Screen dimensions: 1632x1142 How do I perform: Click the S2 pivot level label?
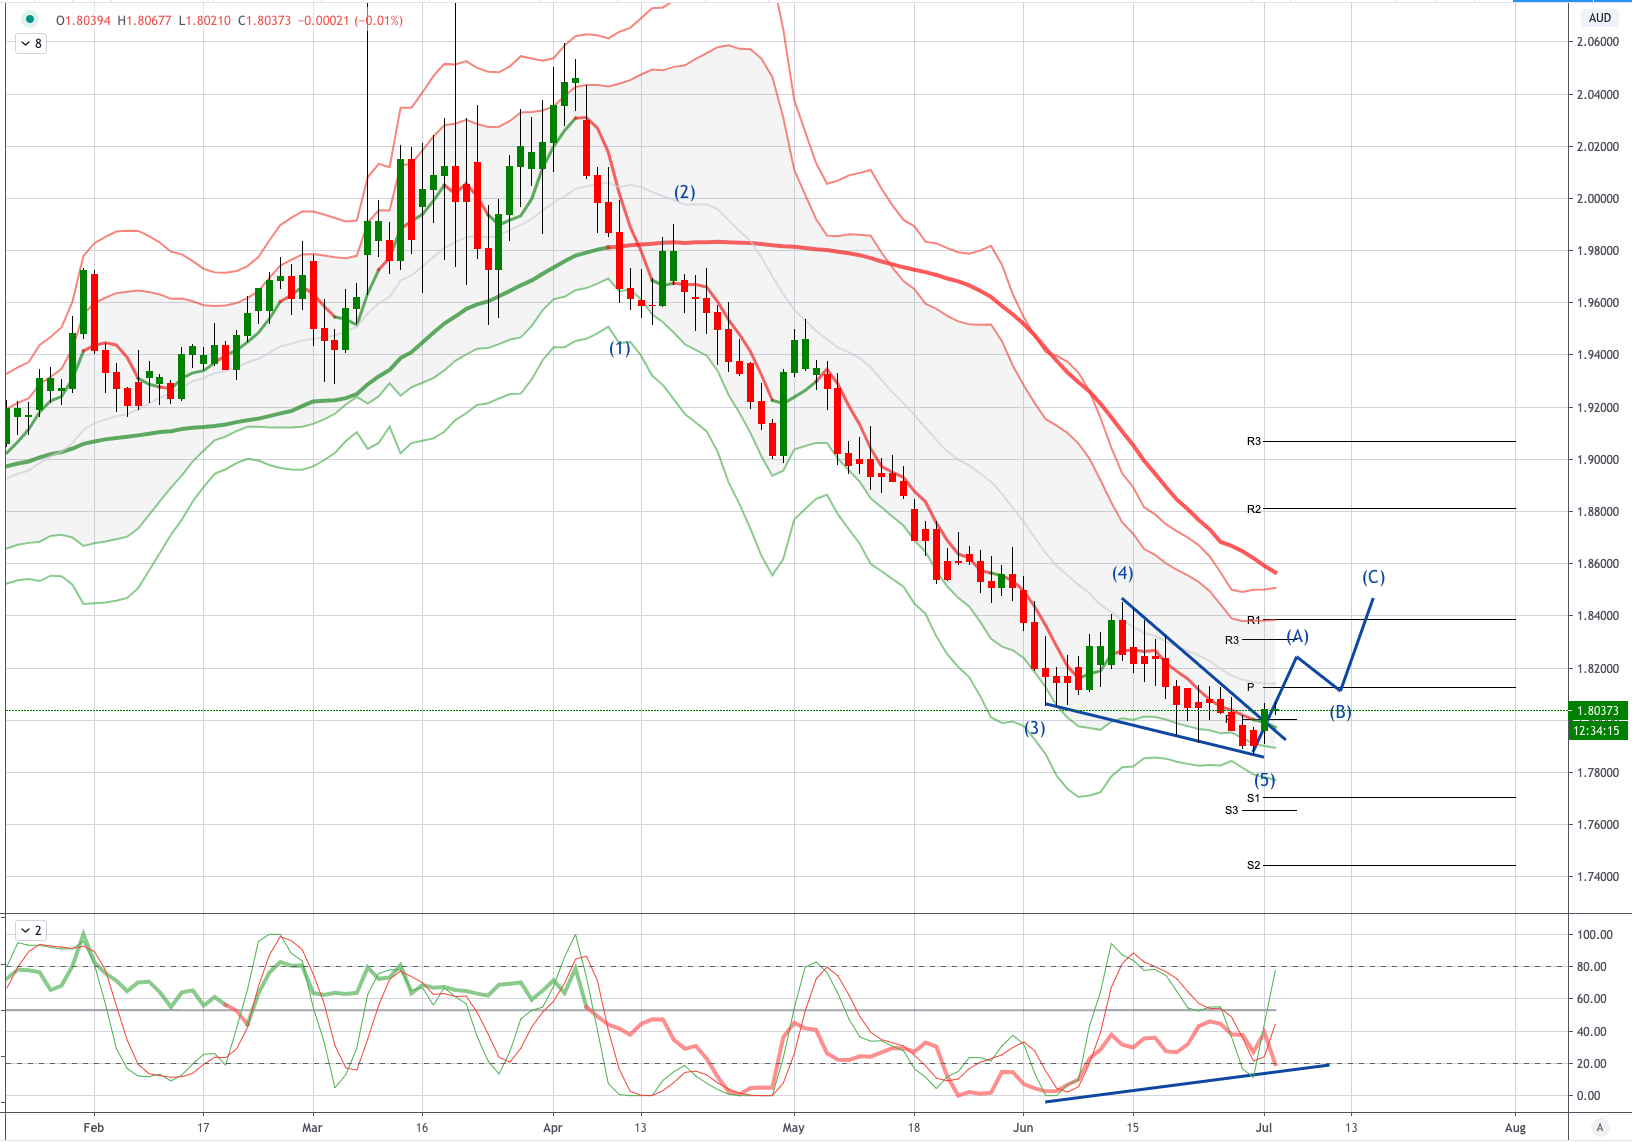pos(1254,865)
